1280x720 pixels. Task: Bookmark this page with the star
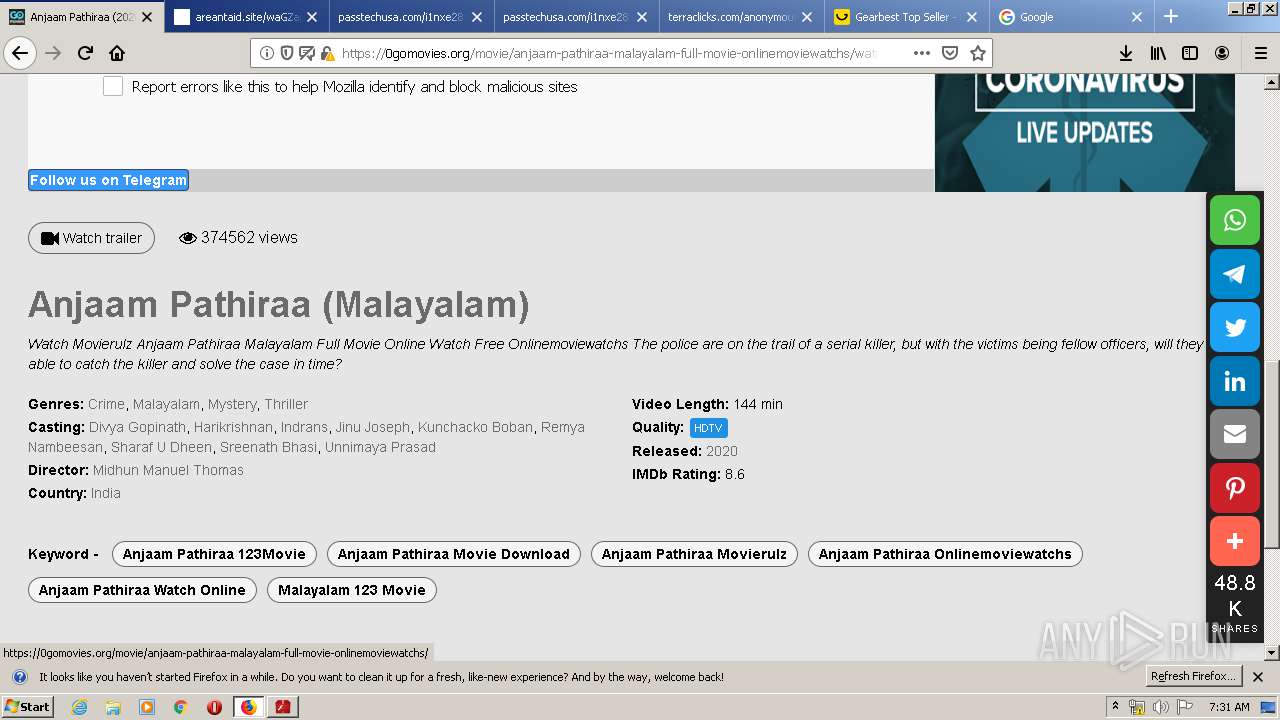coord(978,53)
